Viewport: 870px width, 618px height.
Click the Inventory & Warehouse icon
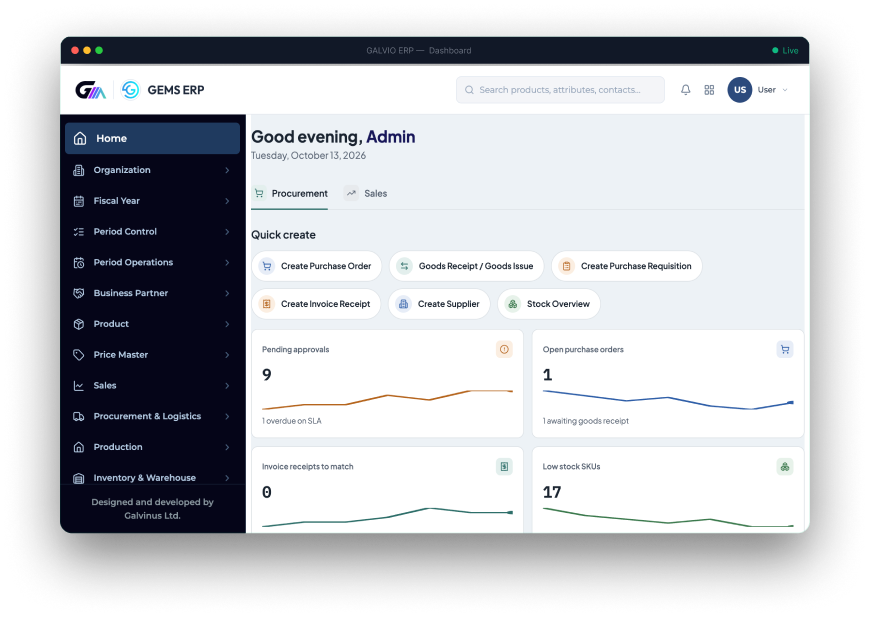click(x=79, y=478)
